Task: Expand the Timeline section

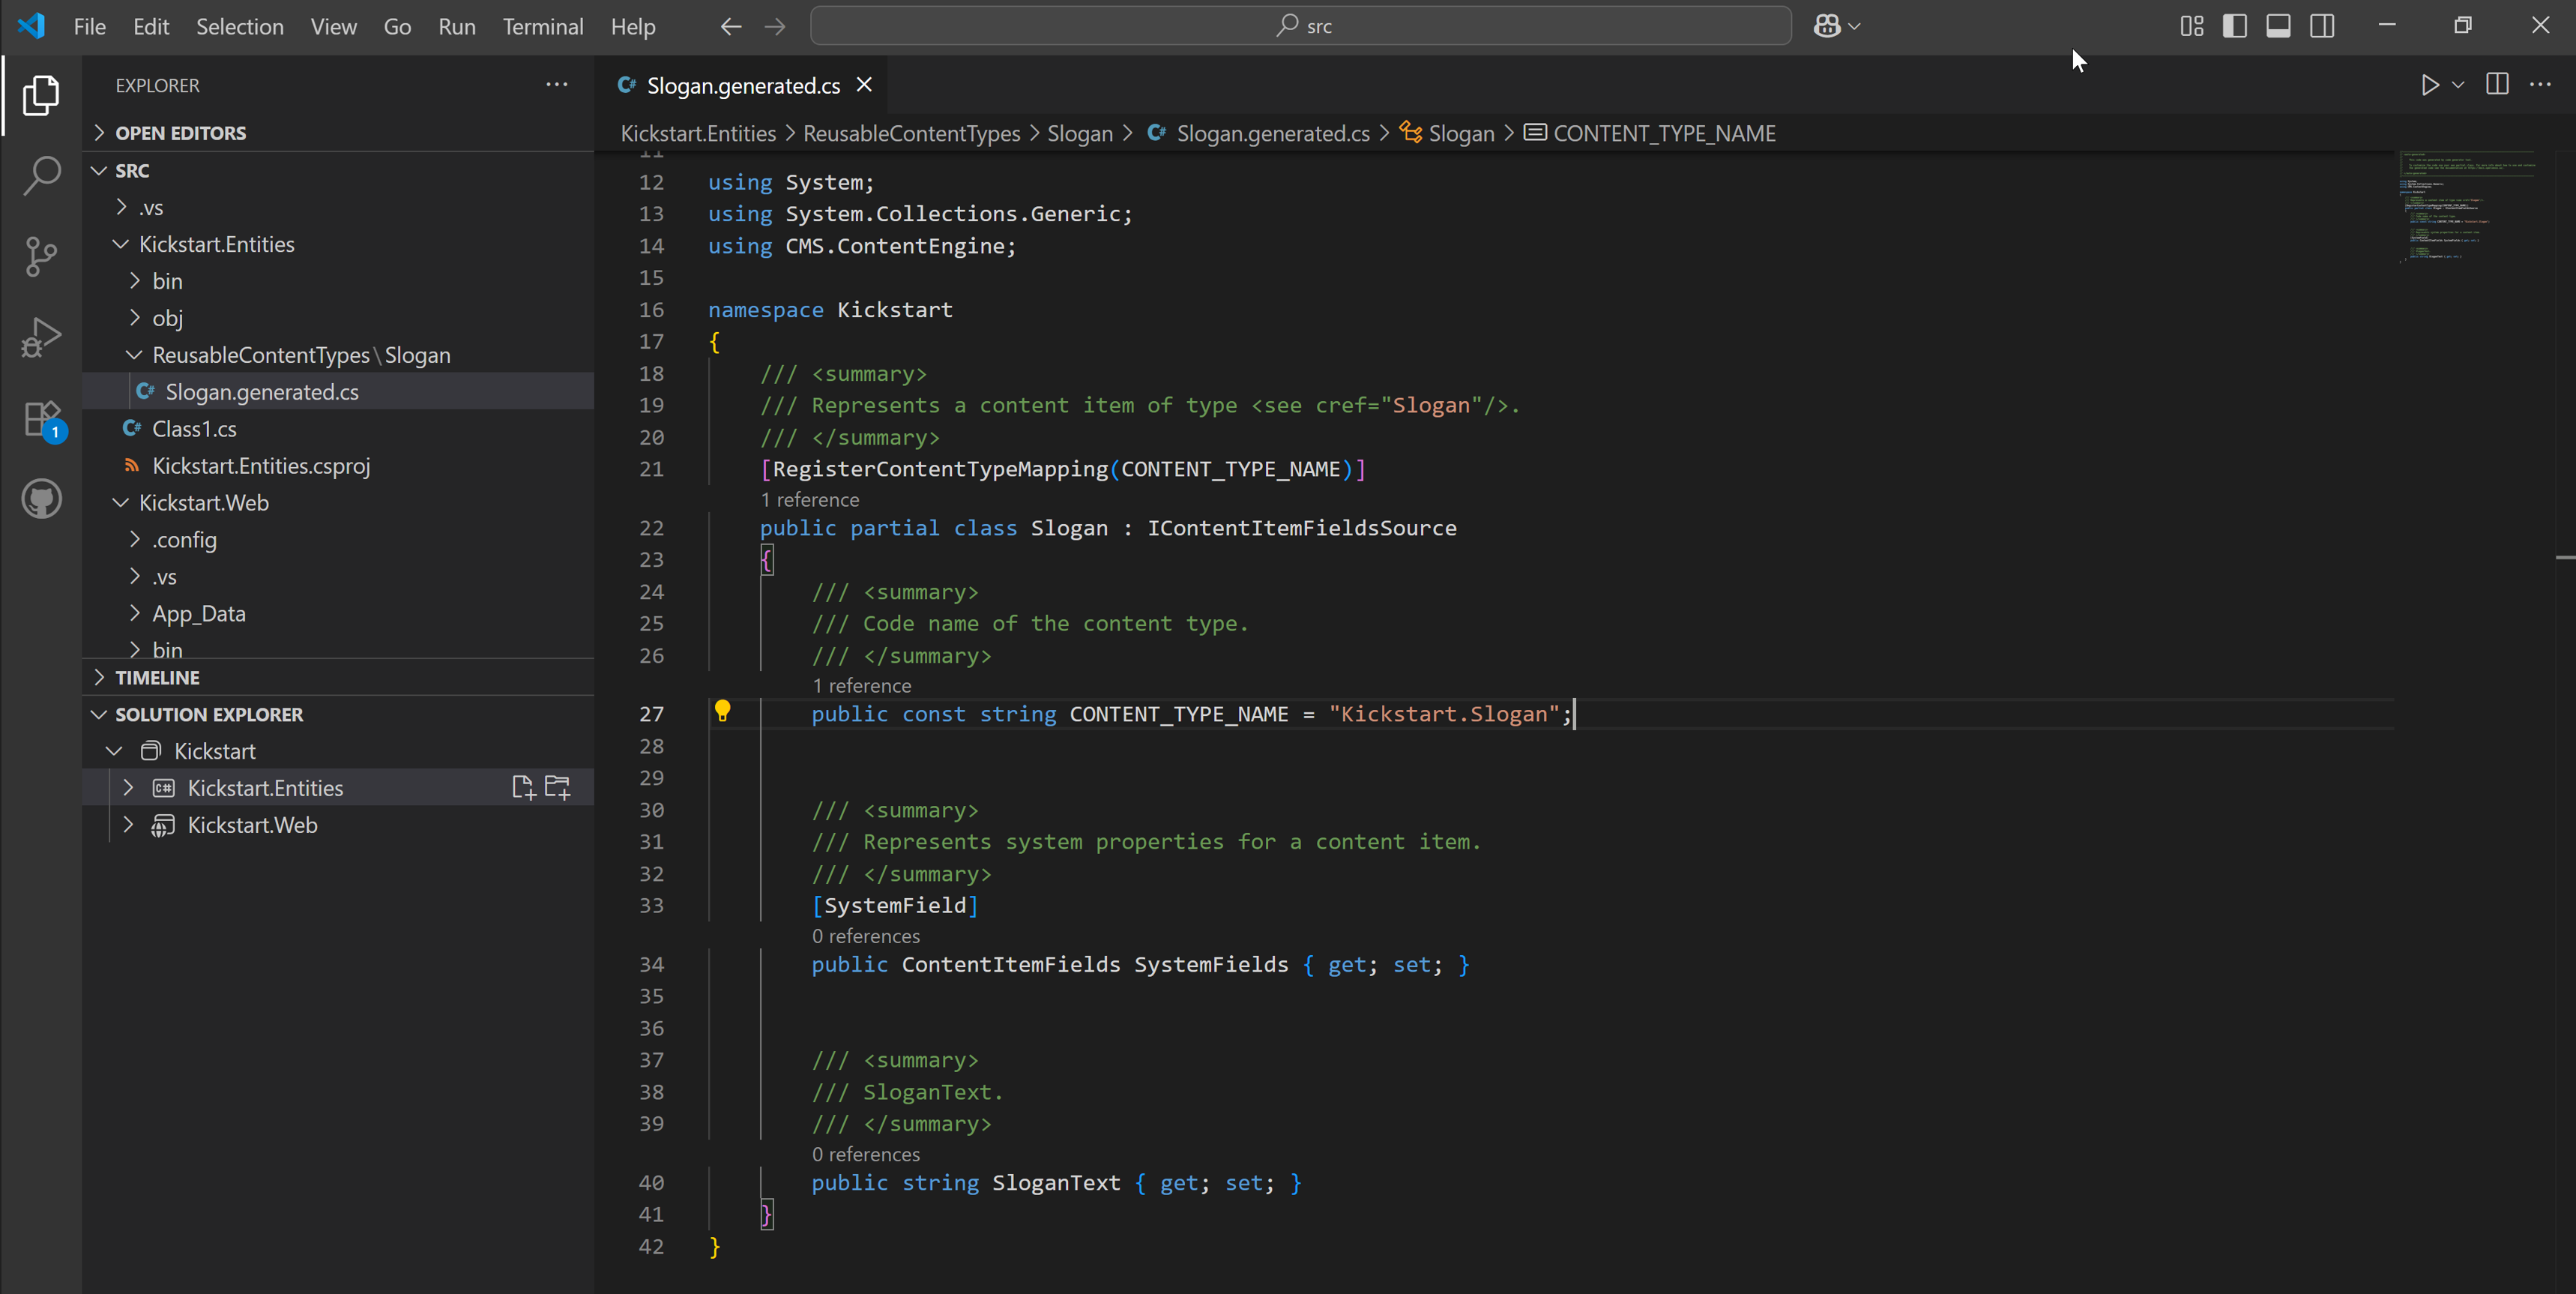Action: point(338,678)
